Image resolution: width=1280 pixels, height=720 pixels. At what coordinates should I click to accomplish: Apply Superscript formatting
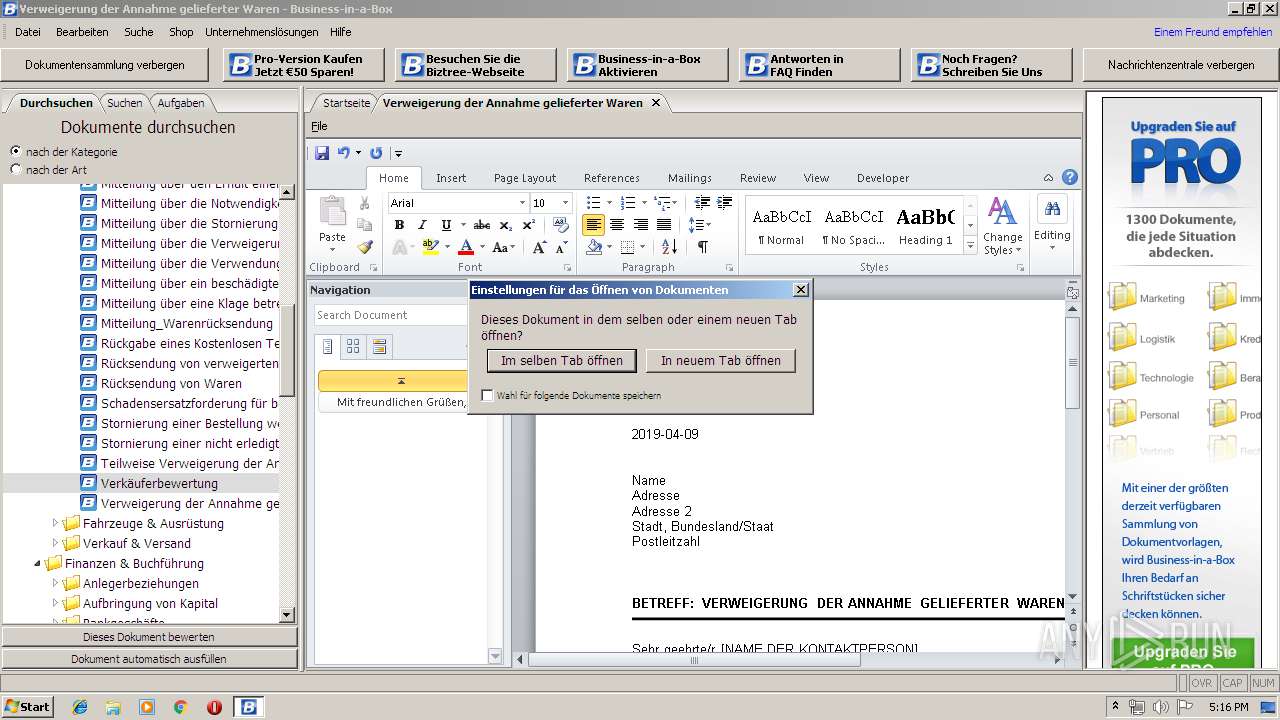tap(528, 225)
